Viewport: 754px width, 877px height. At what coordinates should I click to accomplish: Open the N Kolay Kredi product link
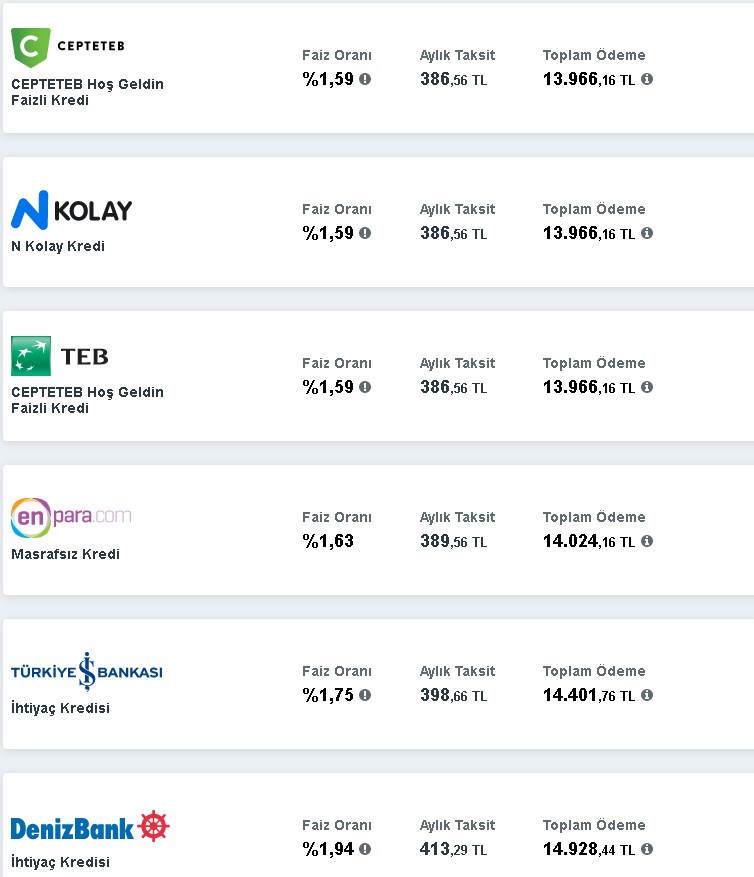click(x=58, y=246)
